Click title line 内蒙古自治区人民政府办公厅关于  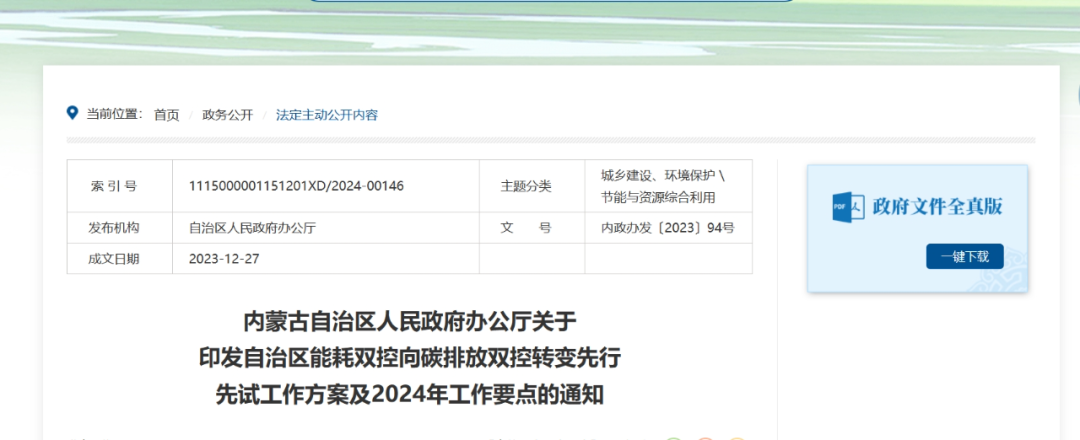click(x=409, y=322)
